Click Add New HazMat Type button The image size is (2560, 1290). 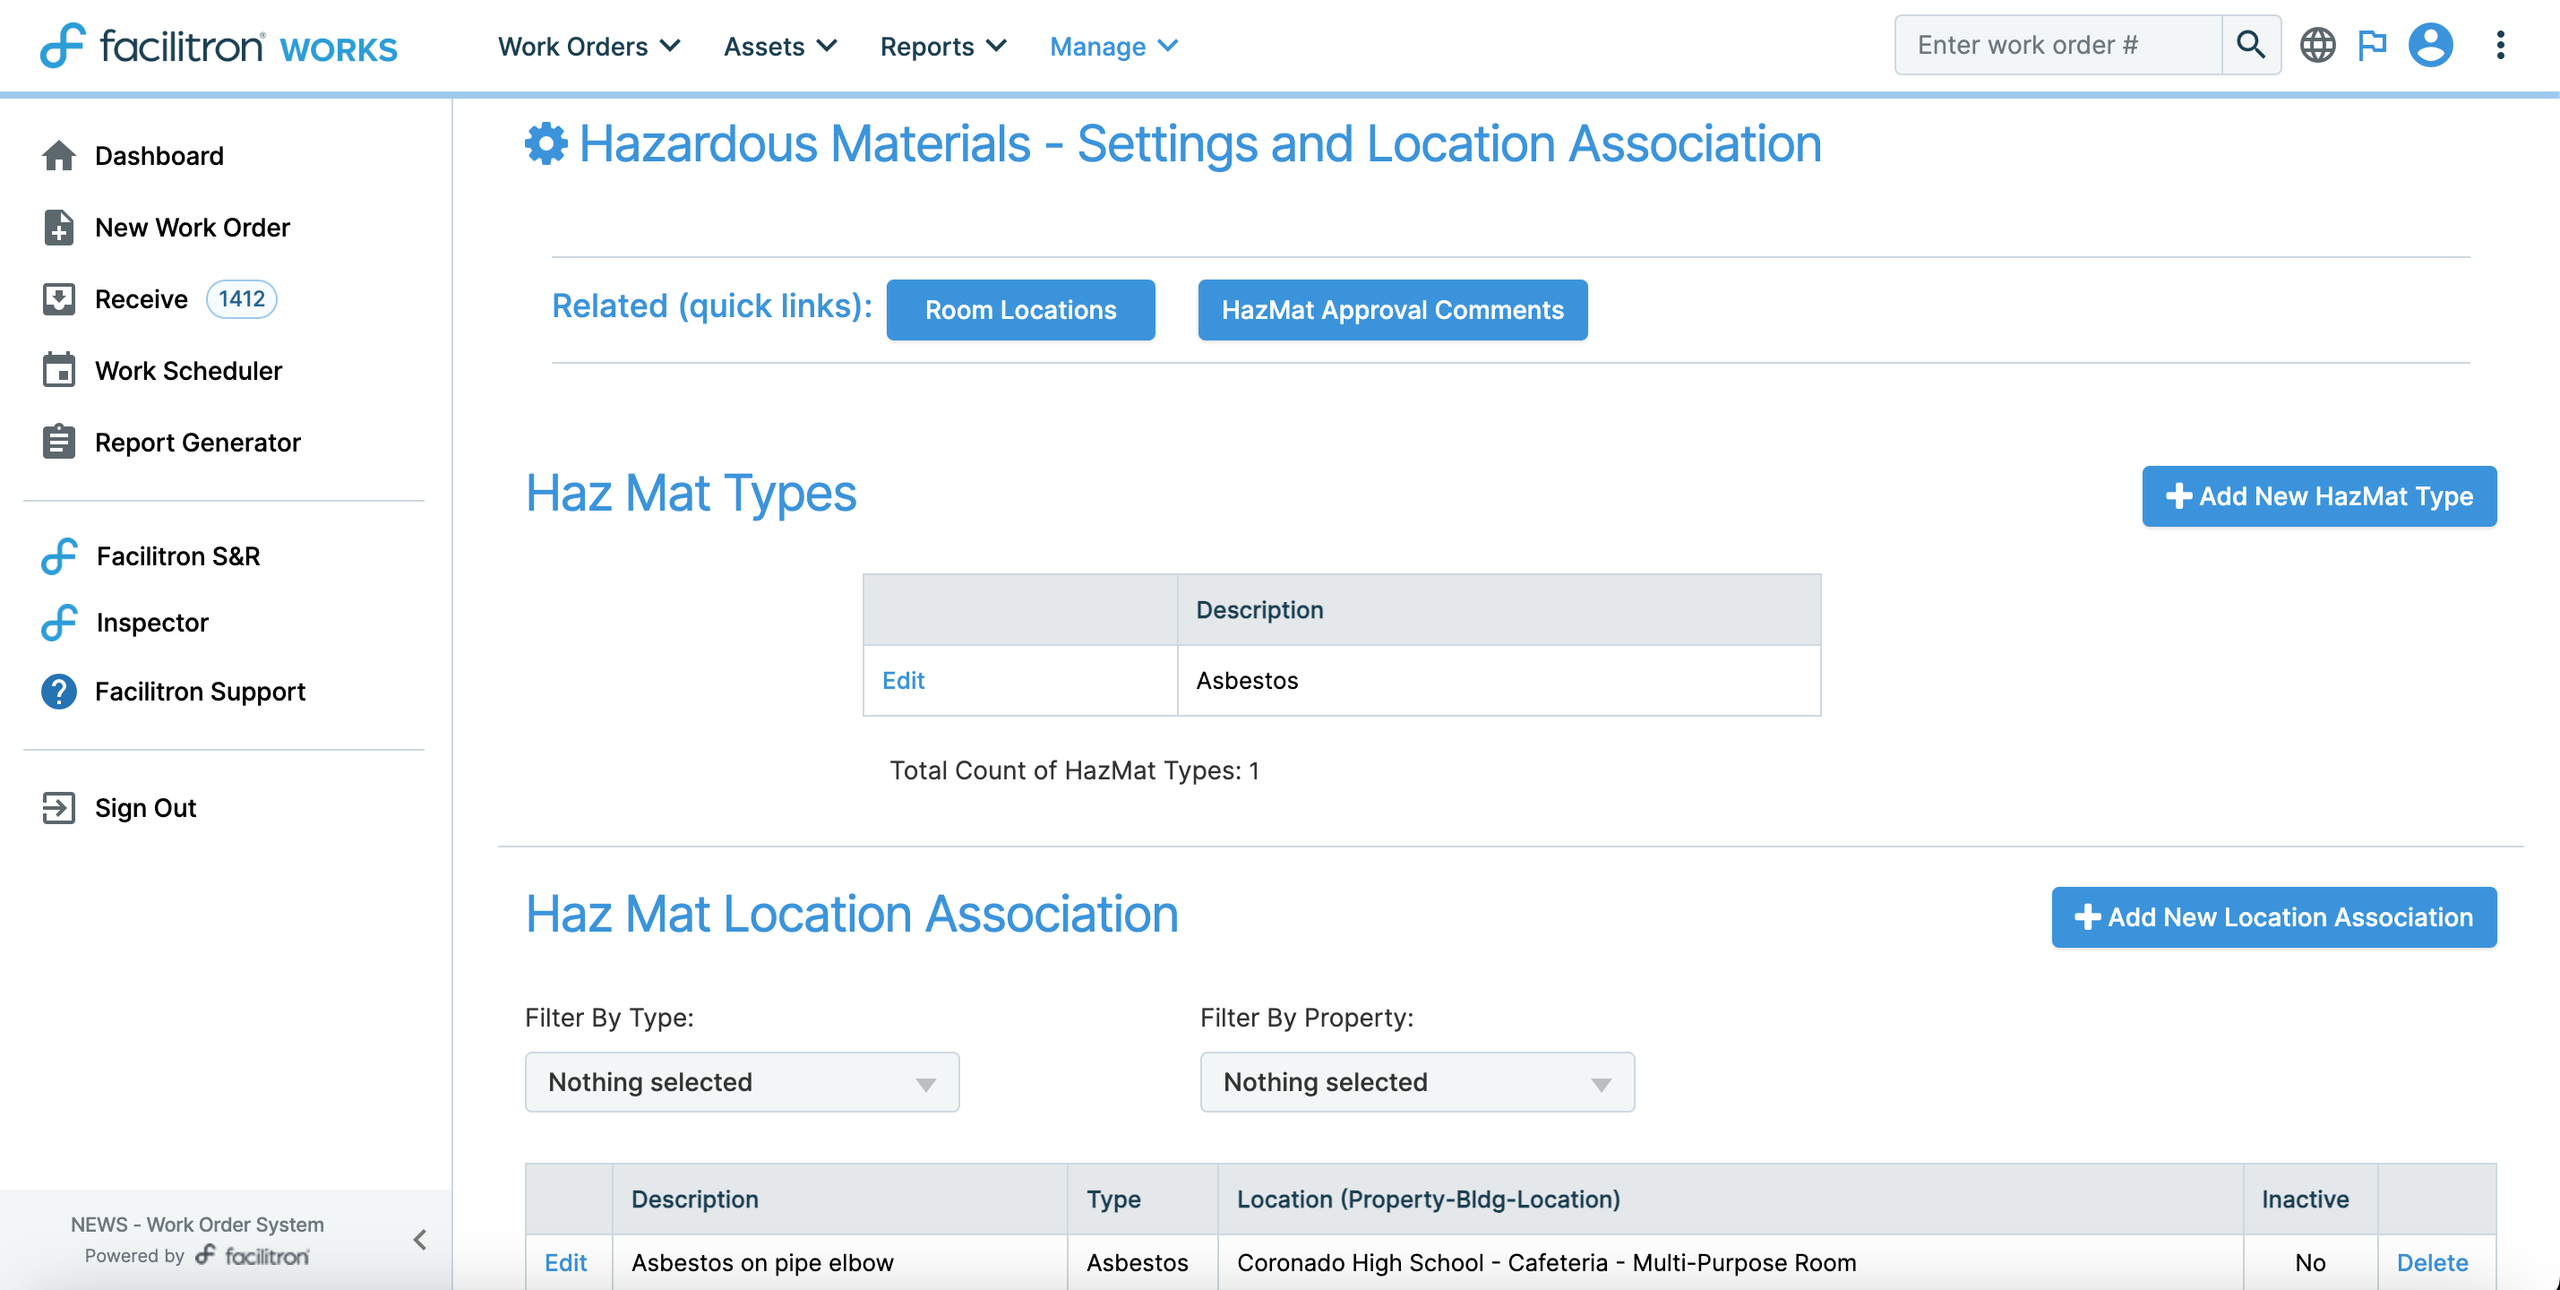coord(2318,496)
